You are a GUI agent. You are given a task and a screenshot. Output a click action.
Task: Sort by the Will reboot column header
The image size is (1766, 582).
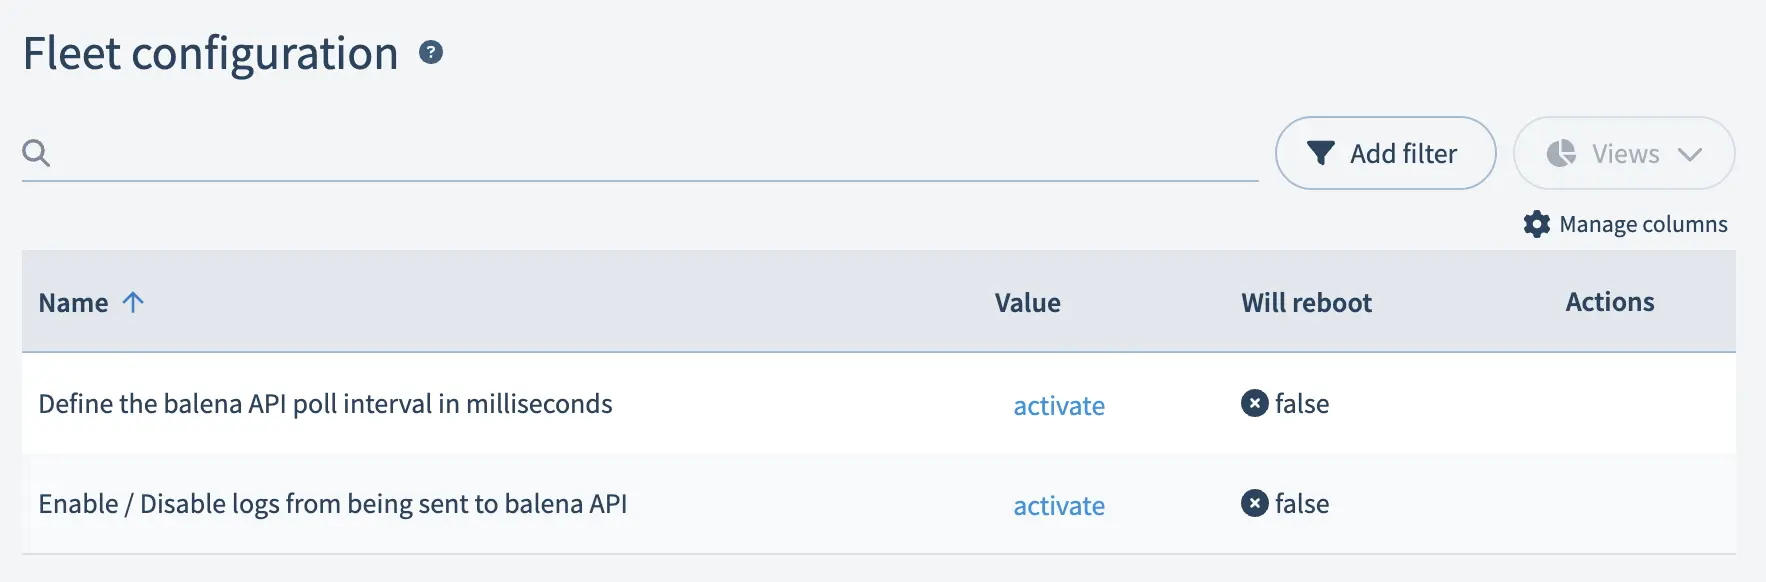[x=1306, y=302]
